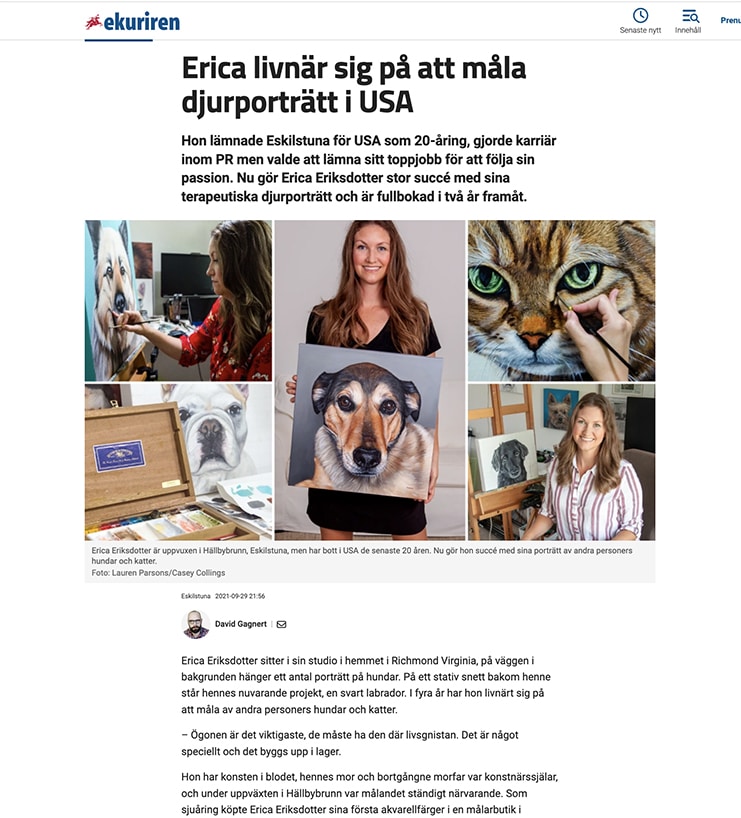Select the Senaste nytt label
The image size is (741, 818).
(640, 30)
